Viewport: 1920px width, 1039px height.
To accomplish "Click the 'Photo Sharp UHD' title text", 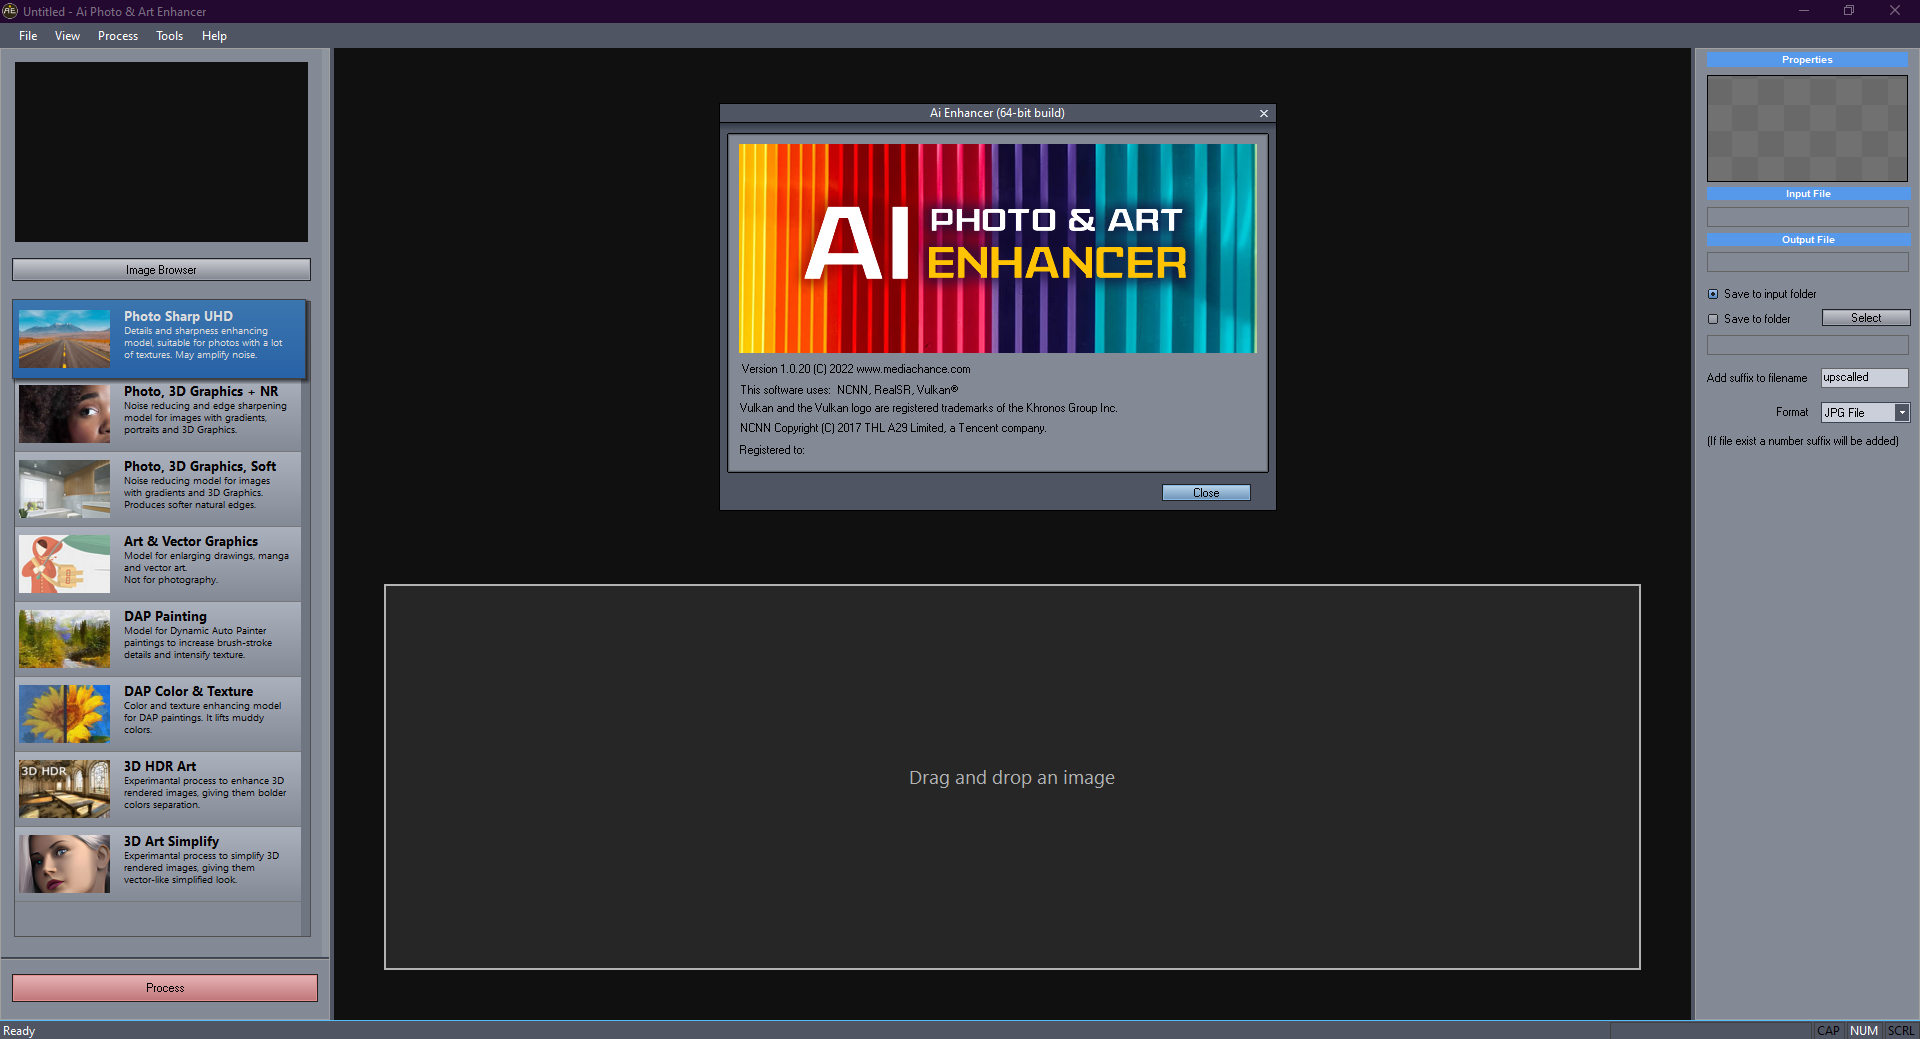I will (x=178, y=316).
